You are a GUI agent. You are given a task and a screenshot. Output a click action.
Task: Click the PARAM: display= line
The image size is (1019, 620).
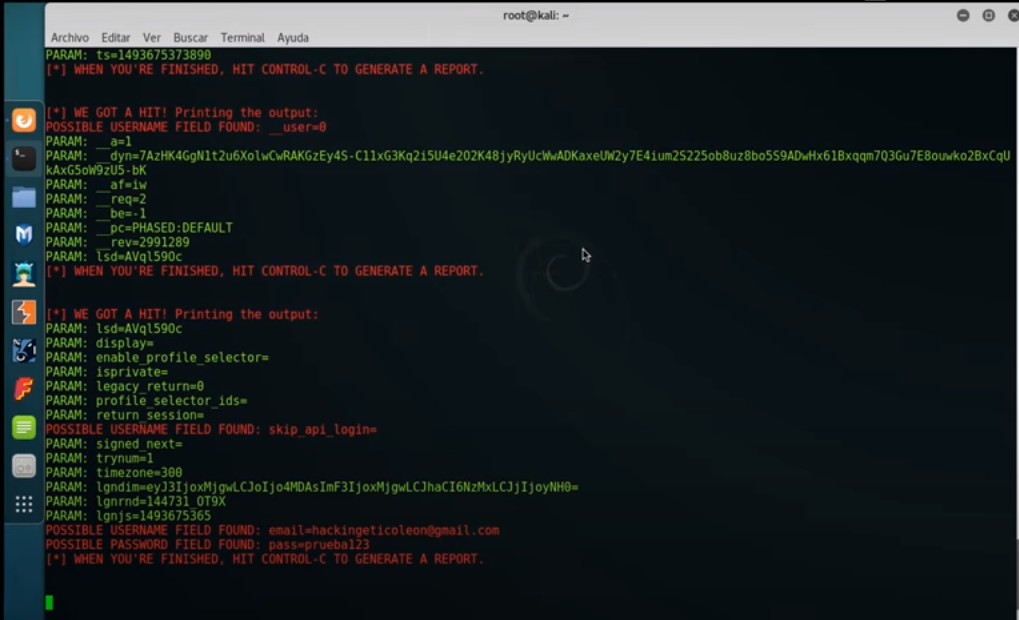99,343
